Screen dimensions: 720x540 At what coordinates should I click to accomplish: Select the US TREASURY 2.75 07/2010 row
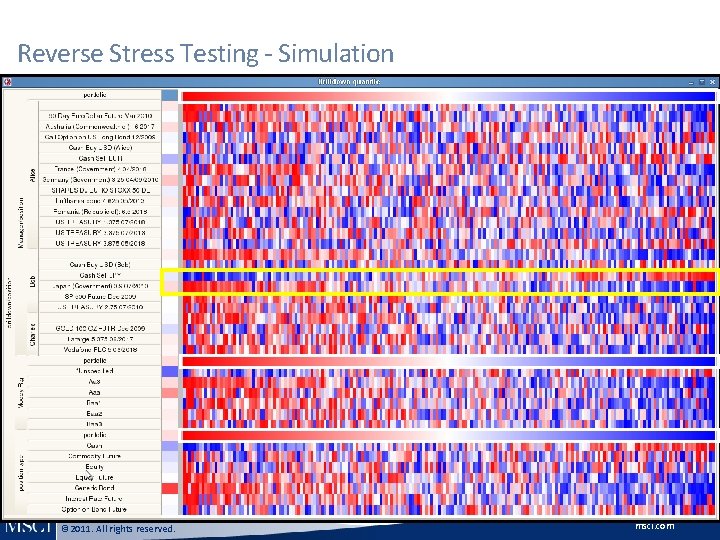(x=100, y=307)
